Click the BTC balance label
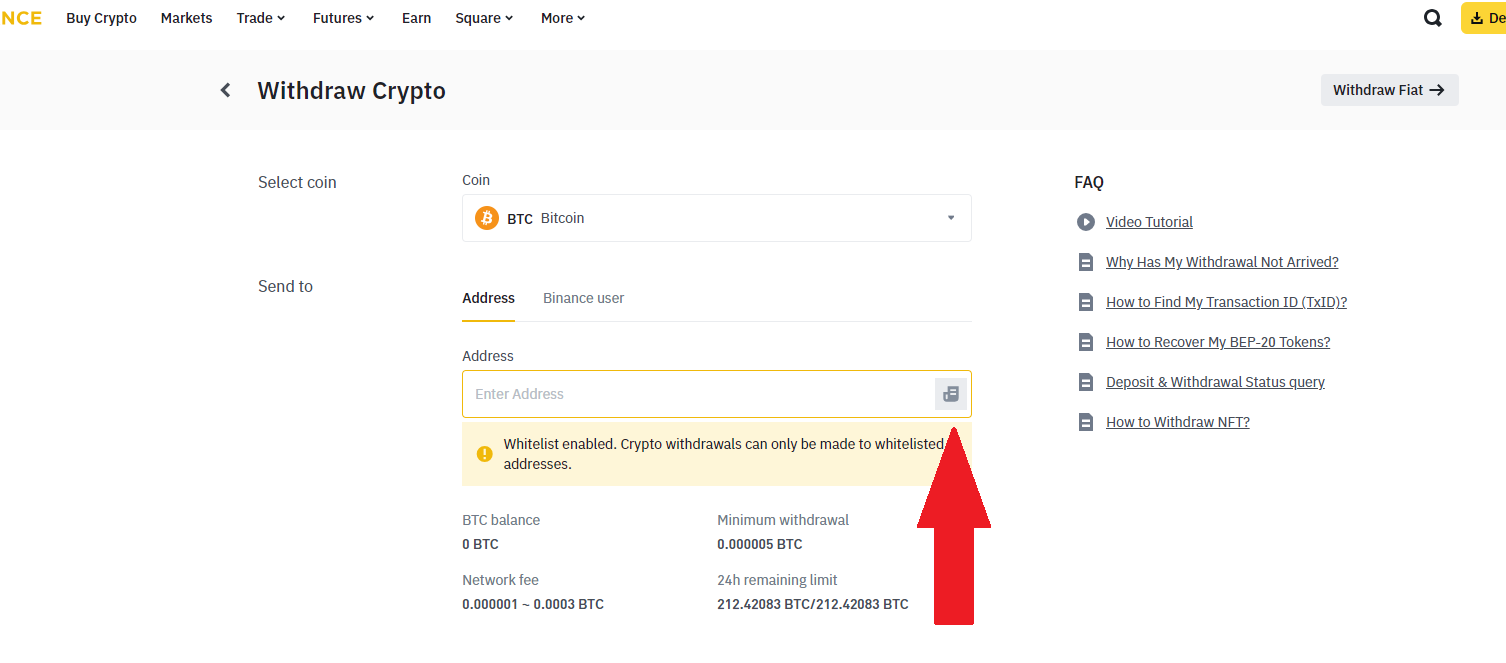The width and height of the screenshot is (1506, 663). (x=501, y=520)
